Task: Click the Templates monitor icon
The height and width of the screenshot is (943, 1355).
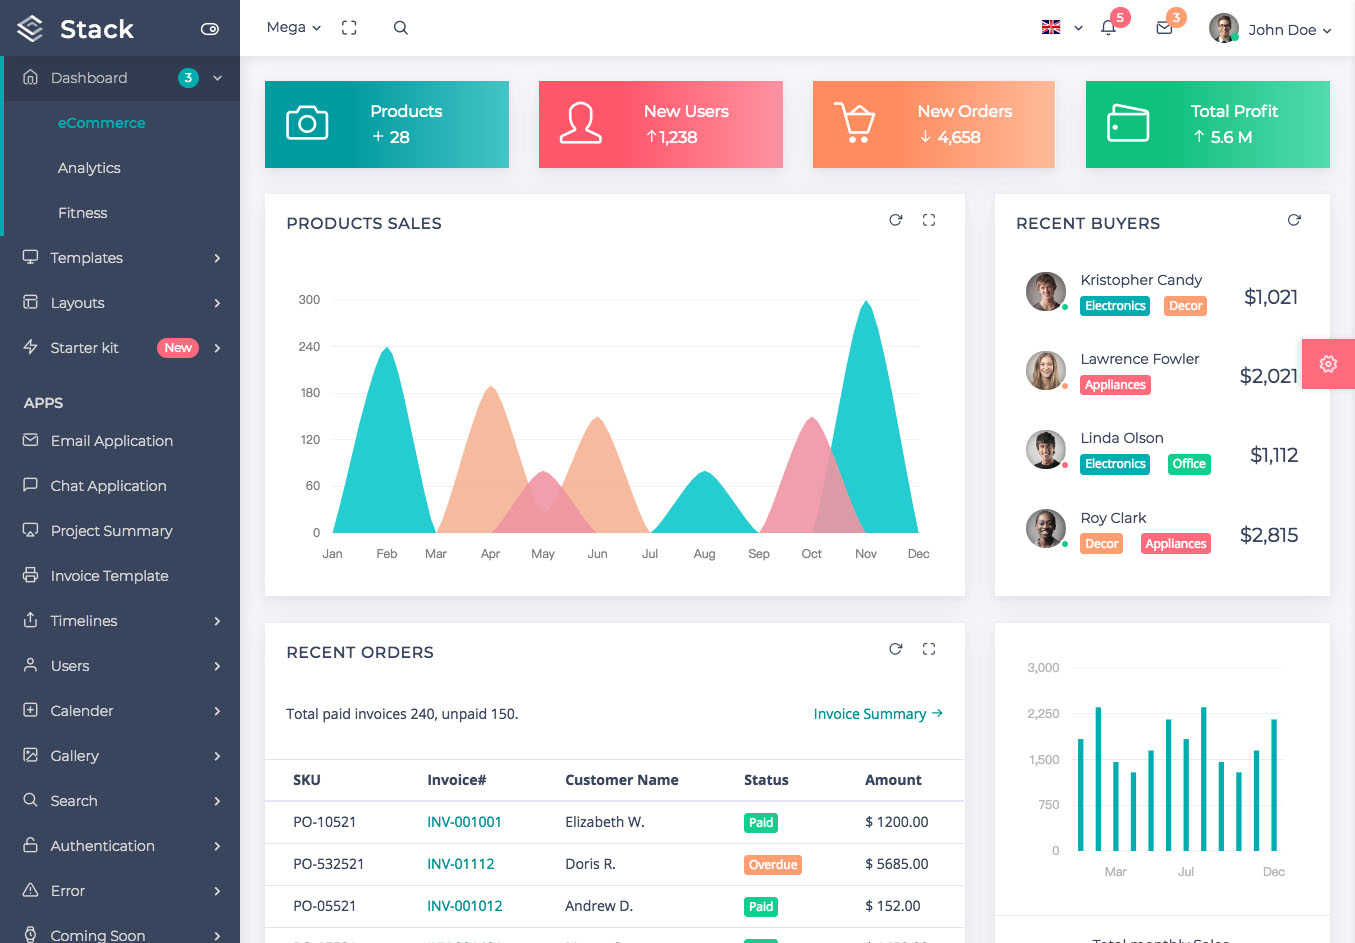Action: (30, 257)
